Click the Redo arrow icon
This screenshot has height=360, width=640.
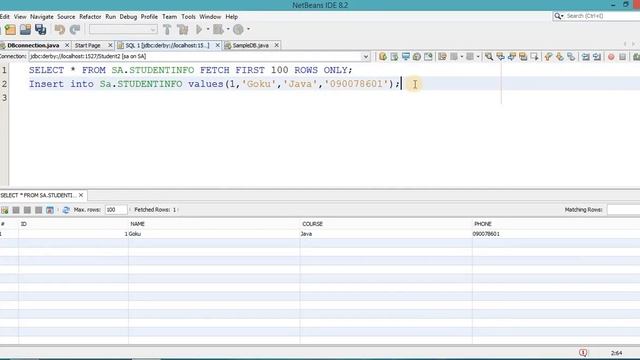[75, 29]
